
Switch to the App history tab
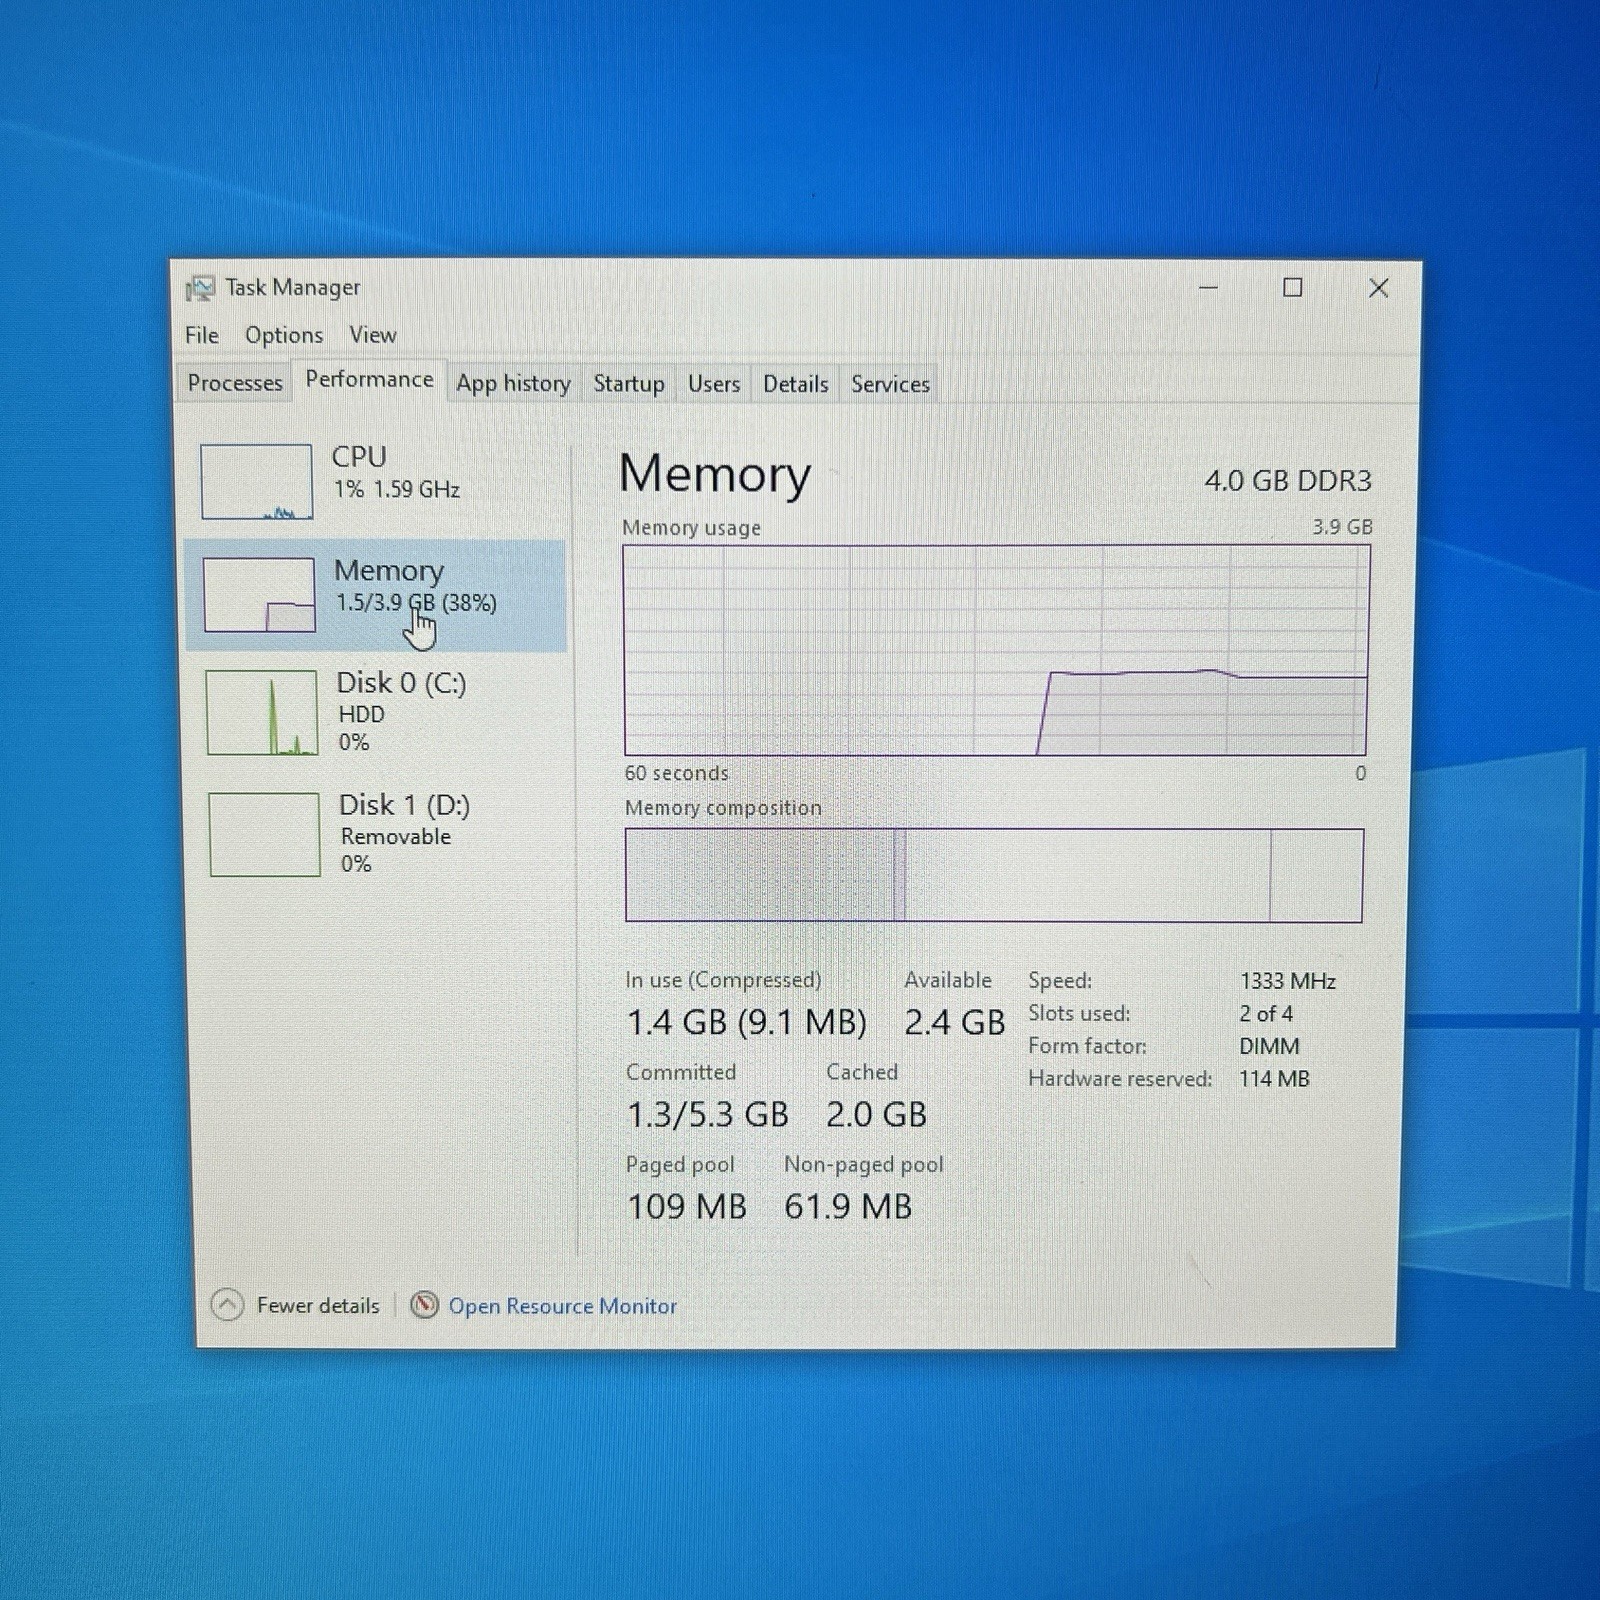[513, 383]
